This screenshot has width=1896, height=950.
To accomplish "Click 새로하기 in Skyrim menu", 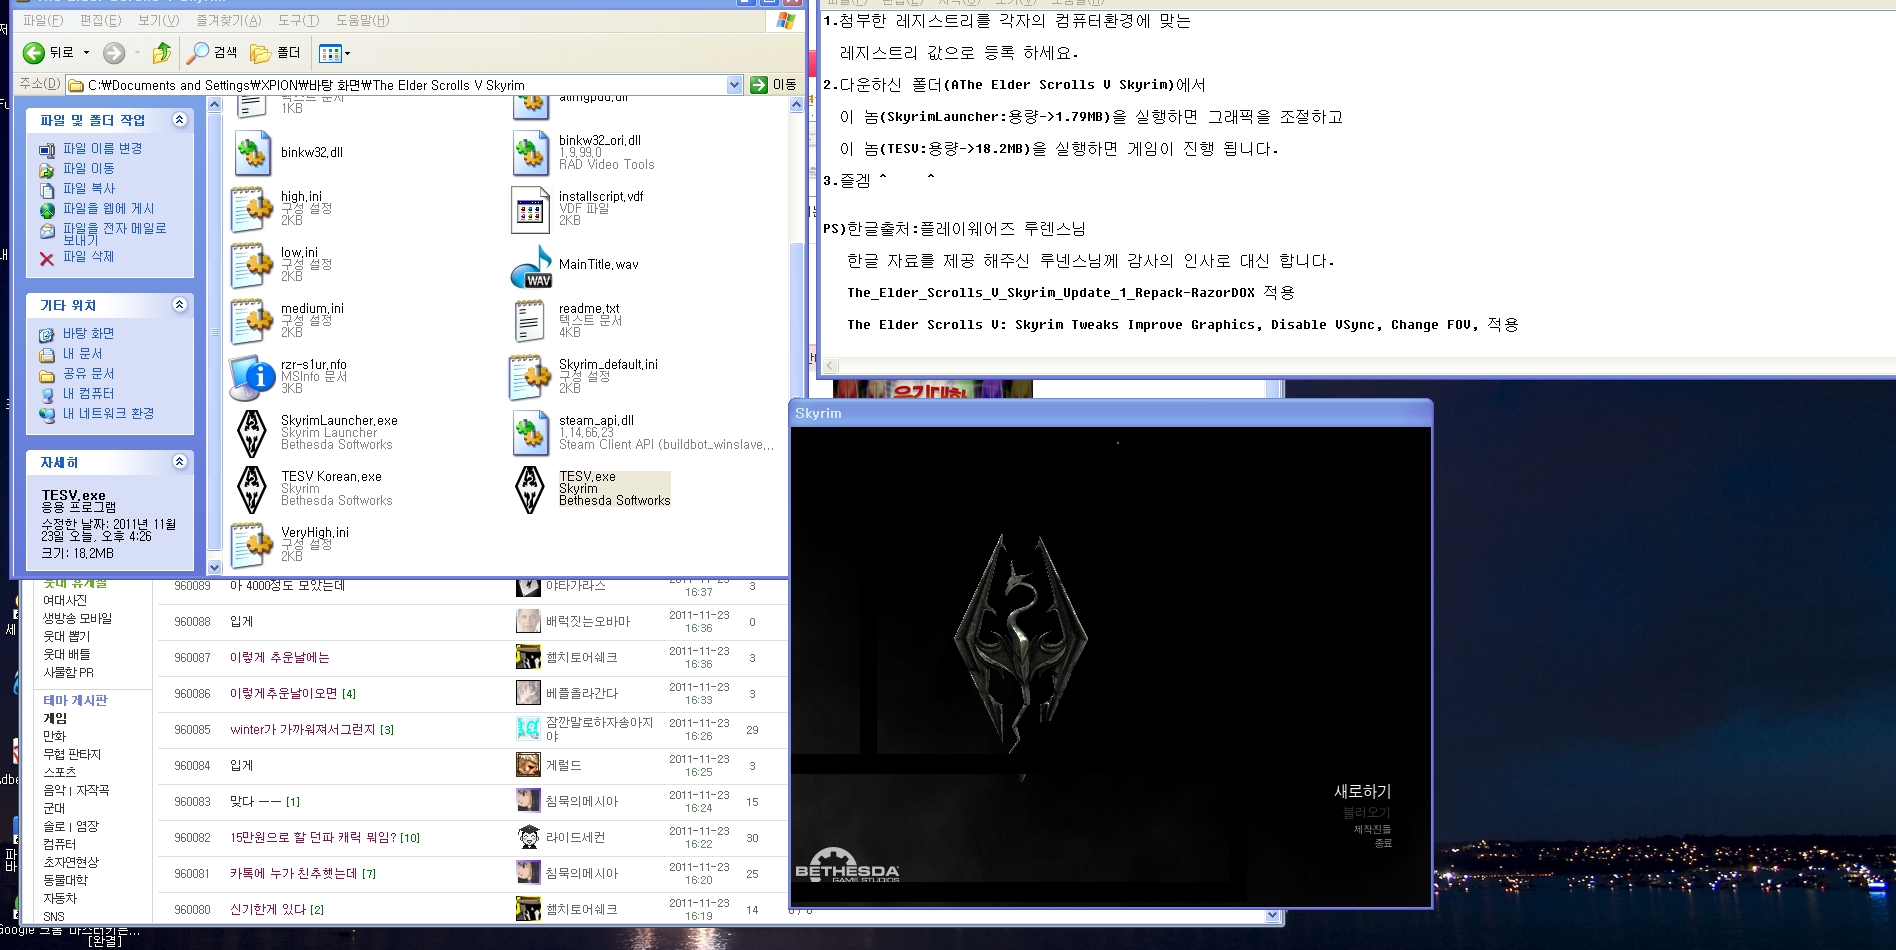I will pos(1362,791).
